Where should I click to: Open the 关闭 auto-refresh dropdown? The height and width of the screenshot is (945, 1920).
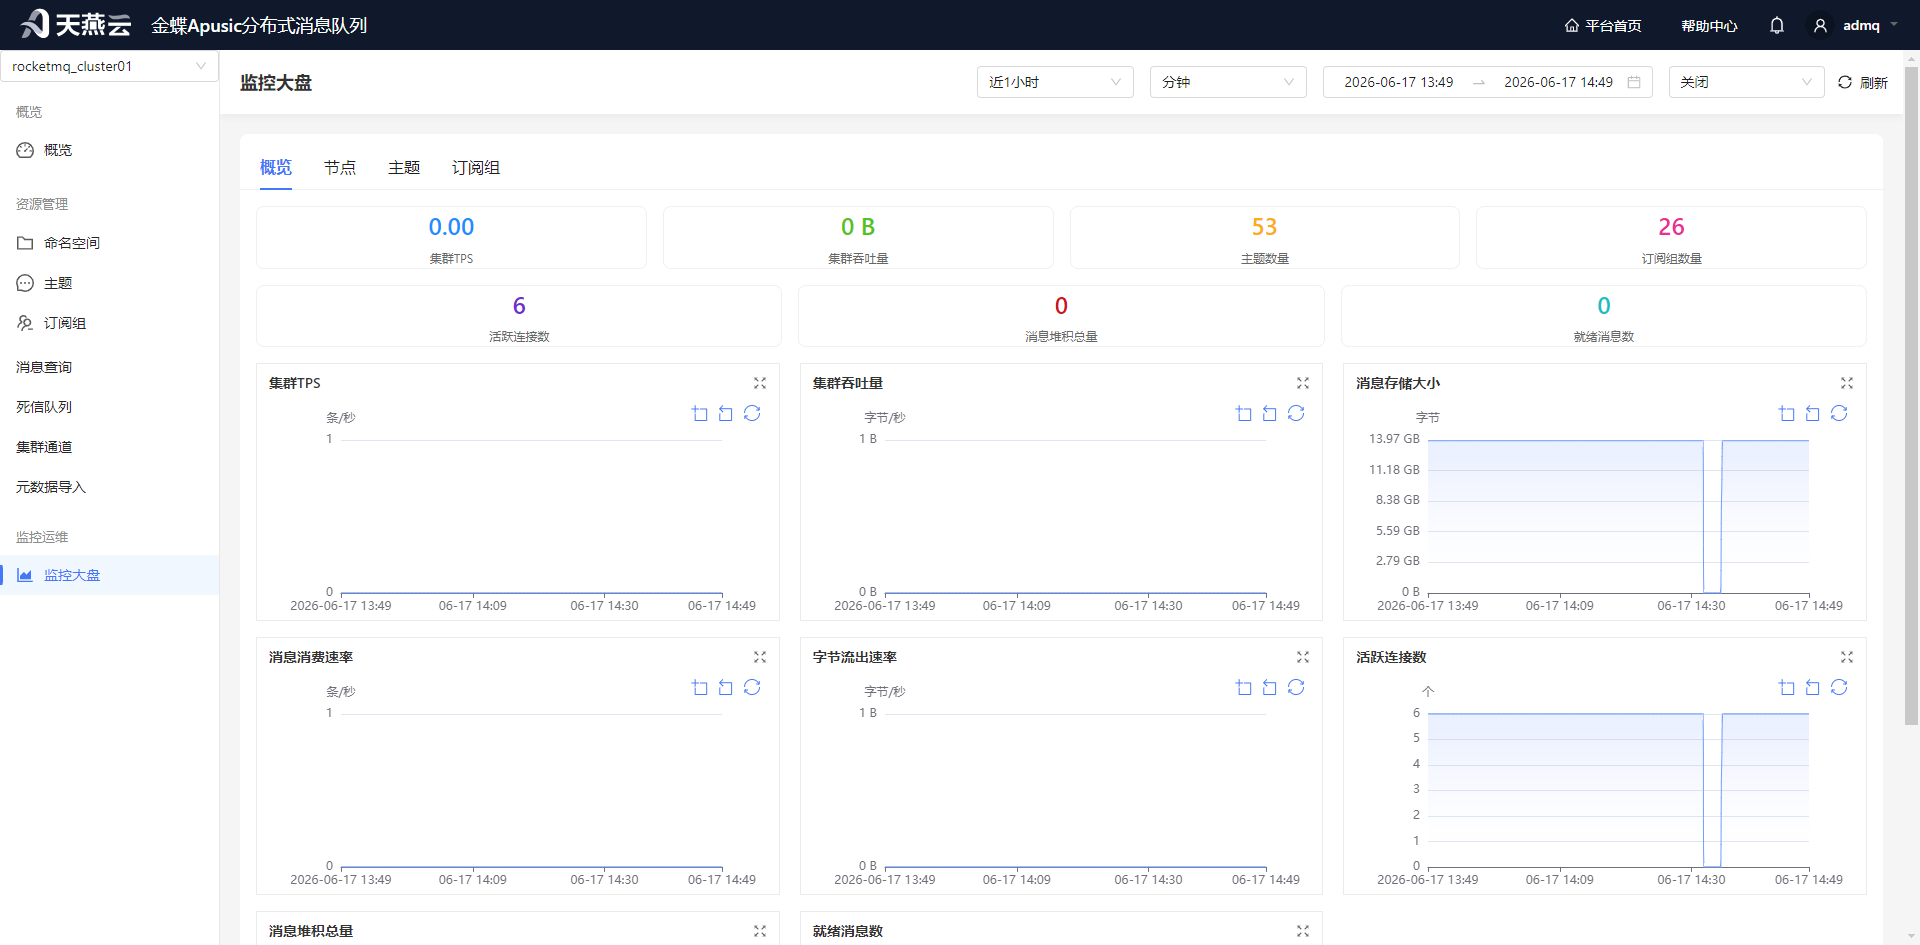pos(1747,82)
